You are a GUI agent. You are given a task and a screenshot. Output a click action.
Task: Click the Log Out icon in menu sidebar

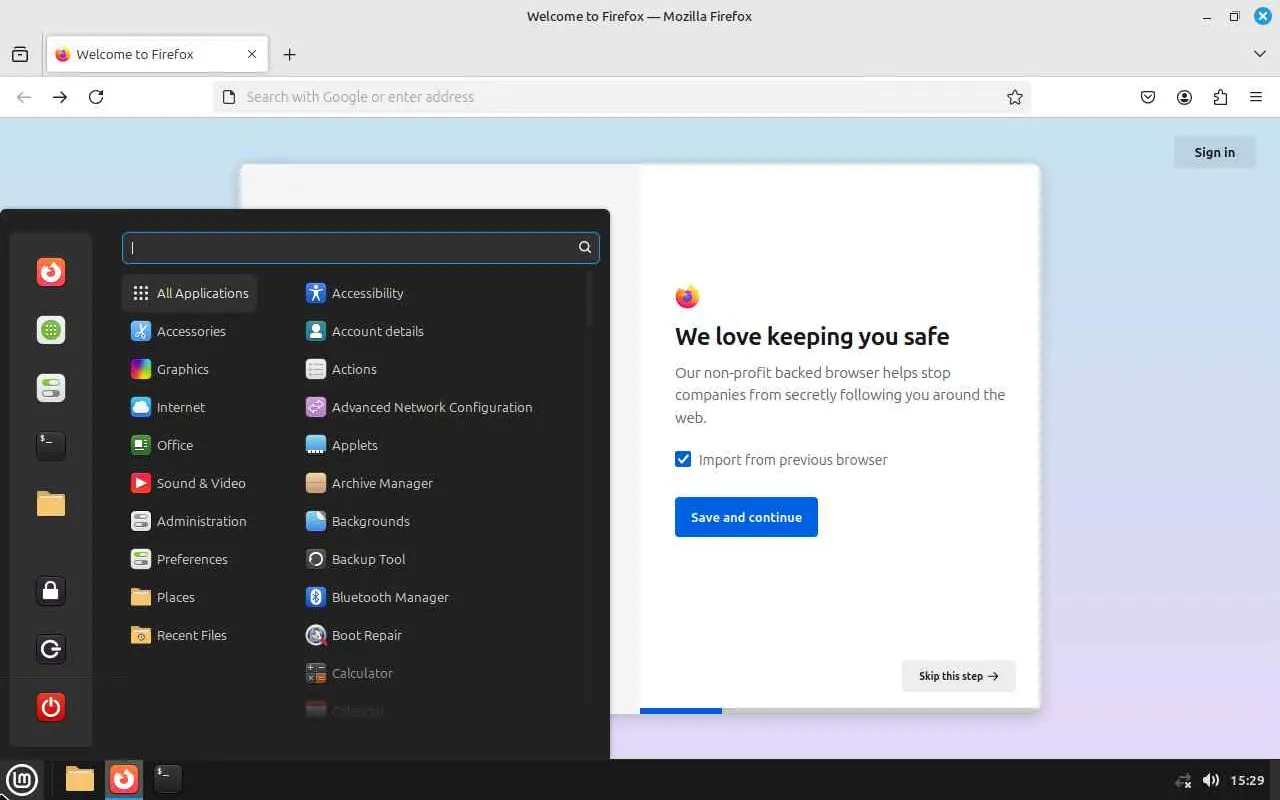pyautogui.click(x=51, y=649)
